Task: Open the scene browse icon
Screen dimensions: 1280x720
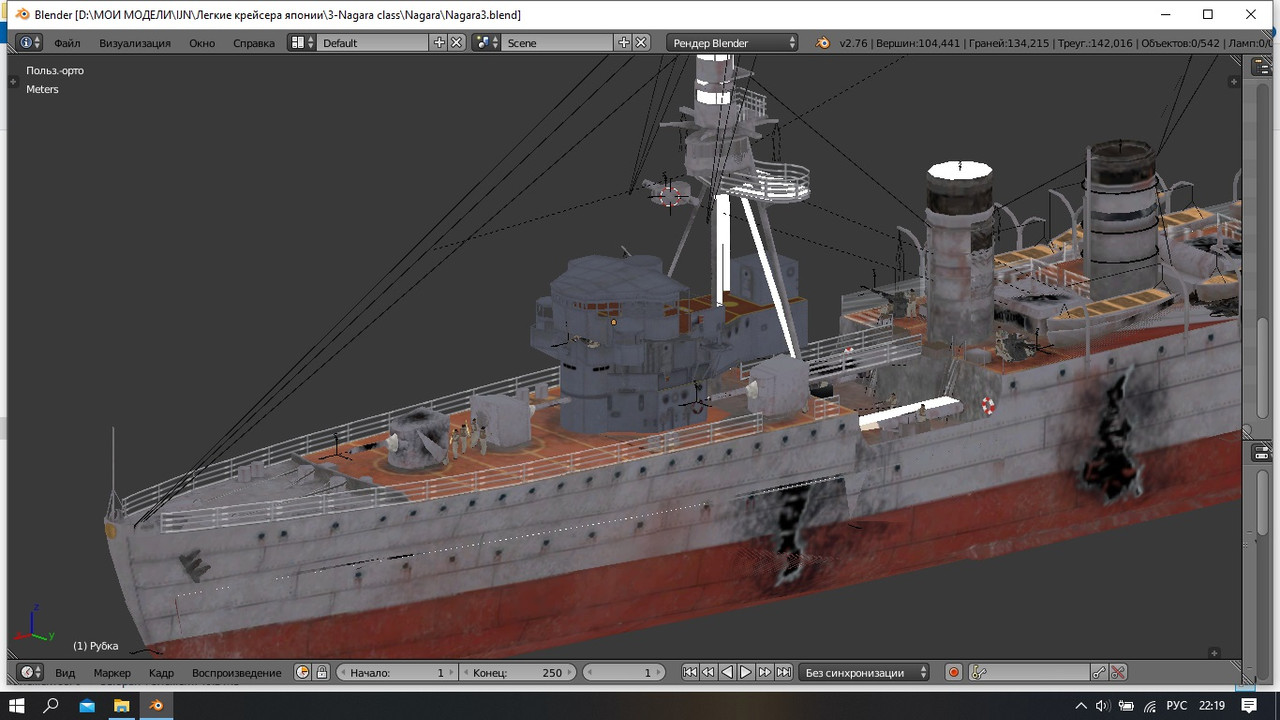Action: coord(486,43)
